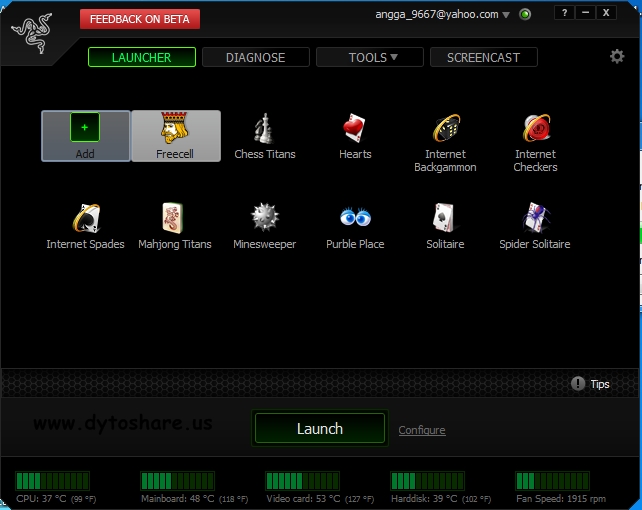Select the Chess Titans game icon
The image size is (642, 510).
click(x=264, y=129)
